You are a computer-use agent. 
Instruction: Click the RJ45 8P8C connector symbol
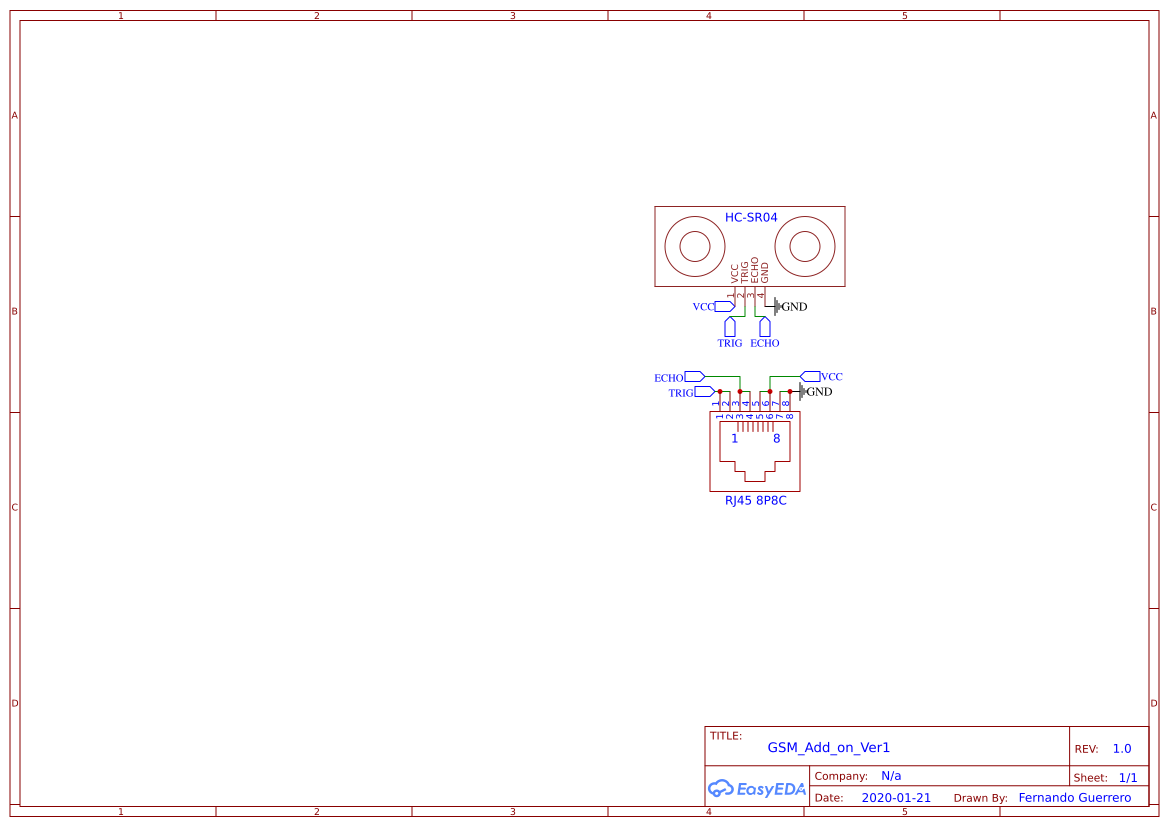[754, 452]
